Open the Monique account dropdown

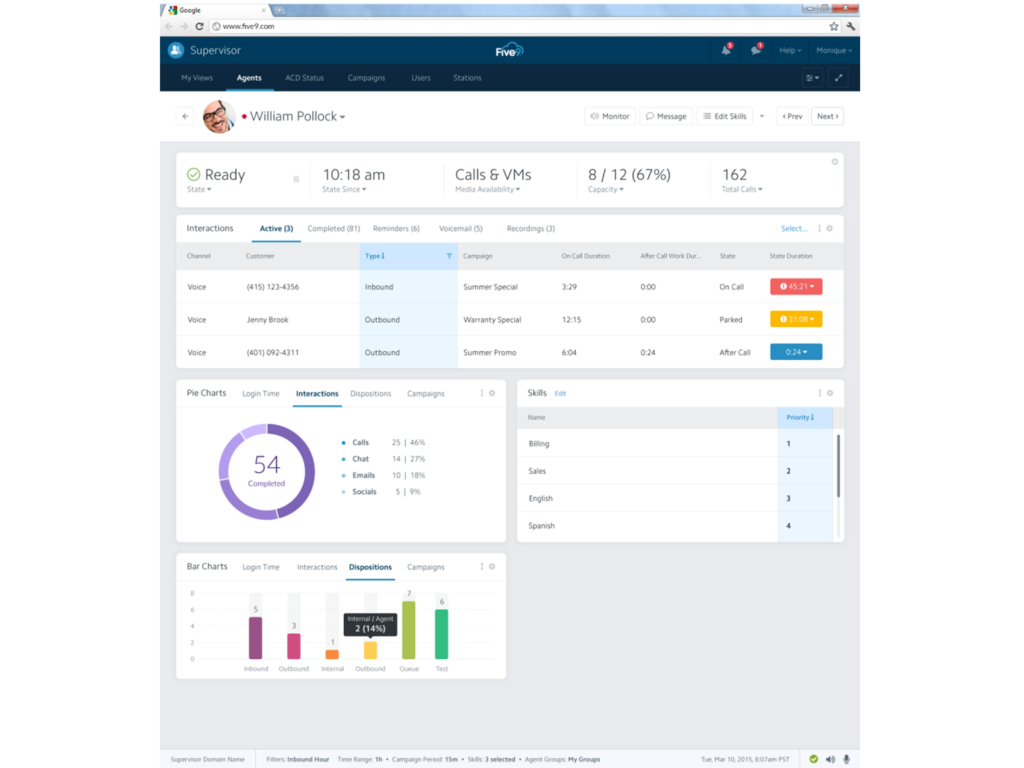coord(835,50)
